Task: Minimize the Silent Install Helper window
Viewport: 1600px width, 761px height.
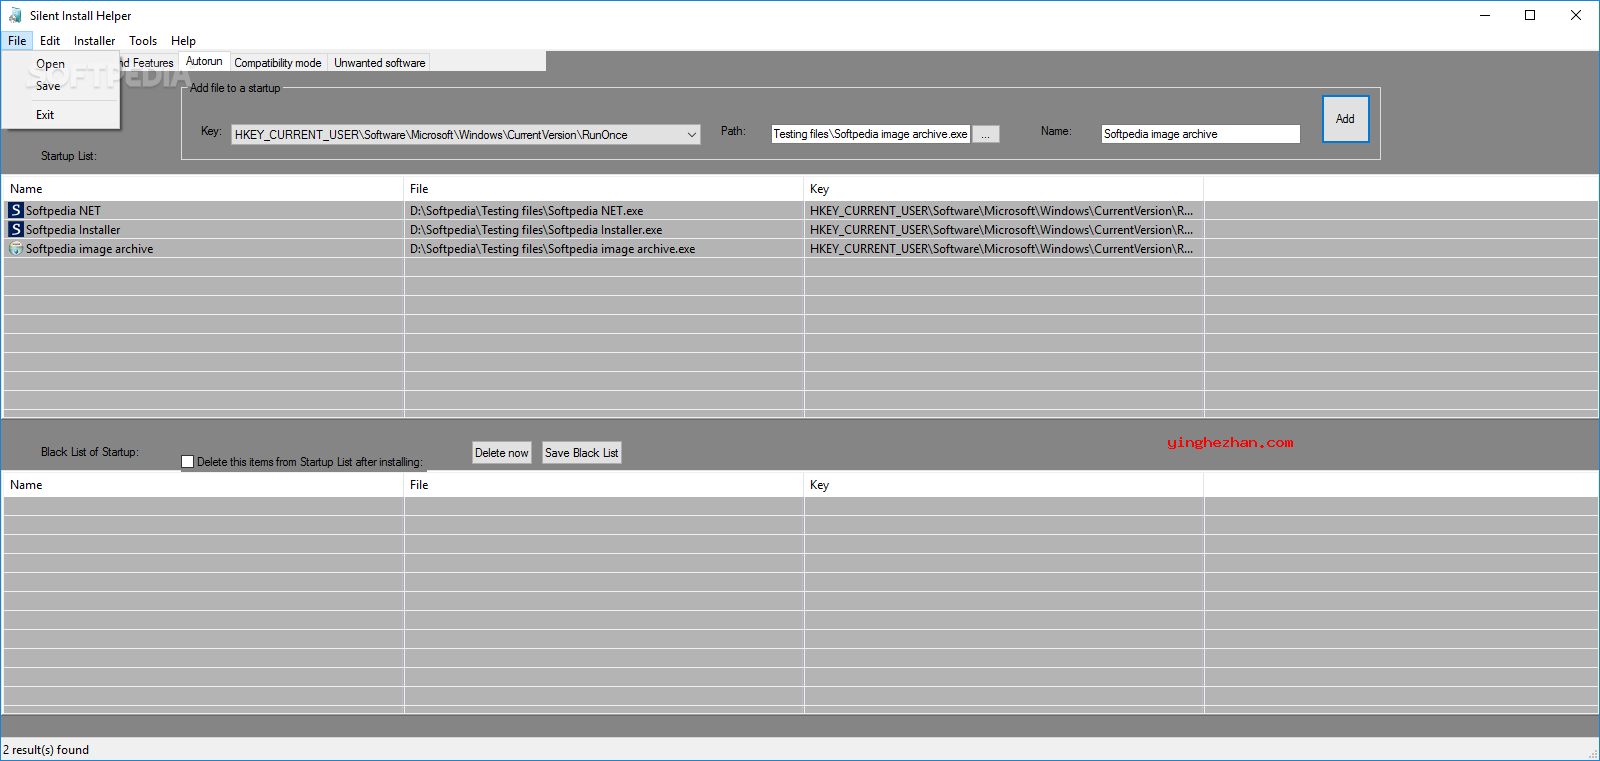Action: (1484, 15)
